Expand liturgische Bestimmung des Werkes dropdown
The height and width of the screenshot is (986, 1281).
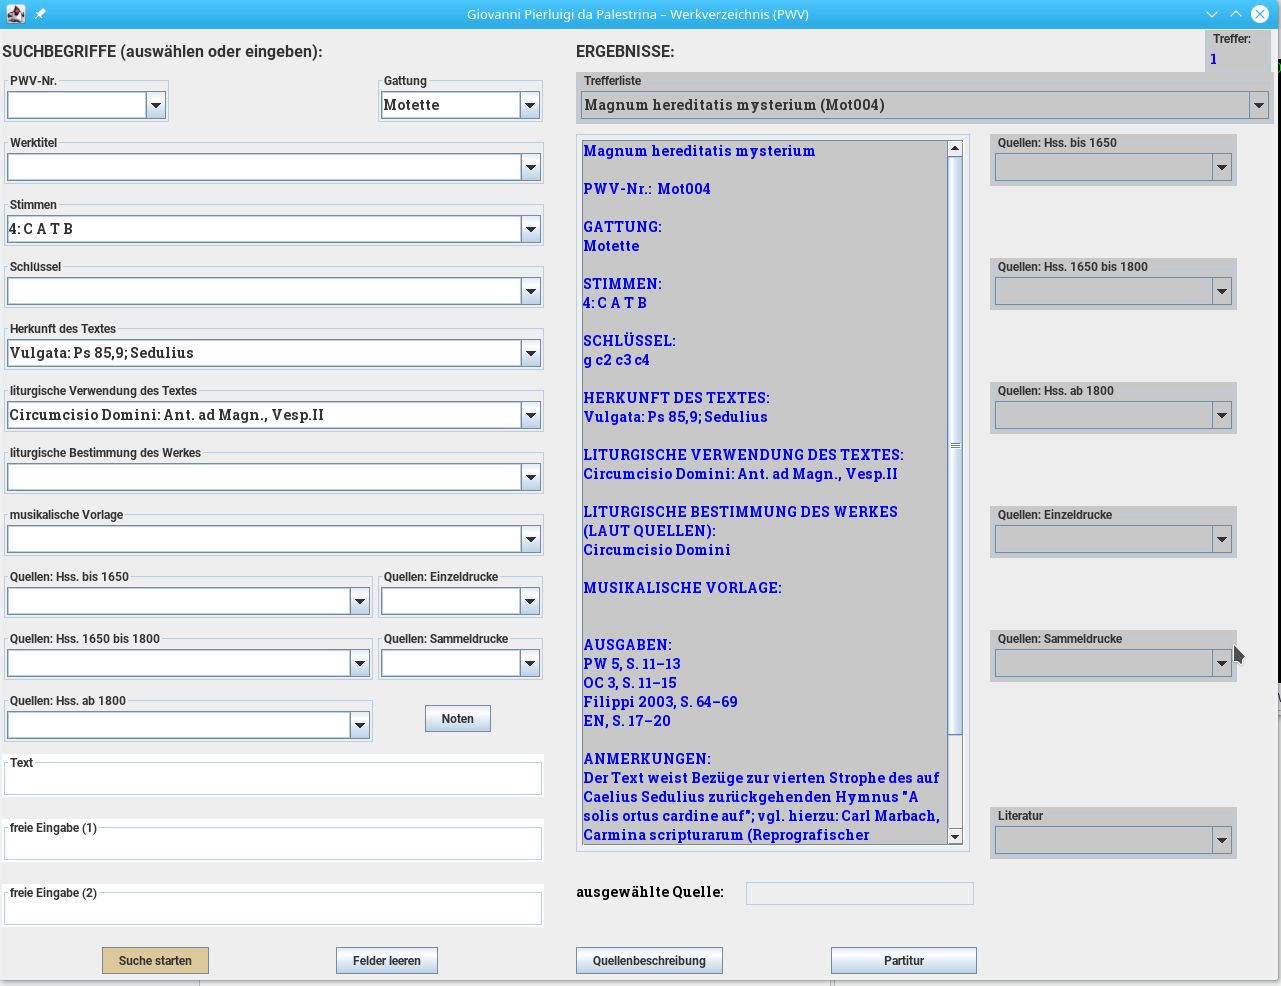click(x=531, y=477)
